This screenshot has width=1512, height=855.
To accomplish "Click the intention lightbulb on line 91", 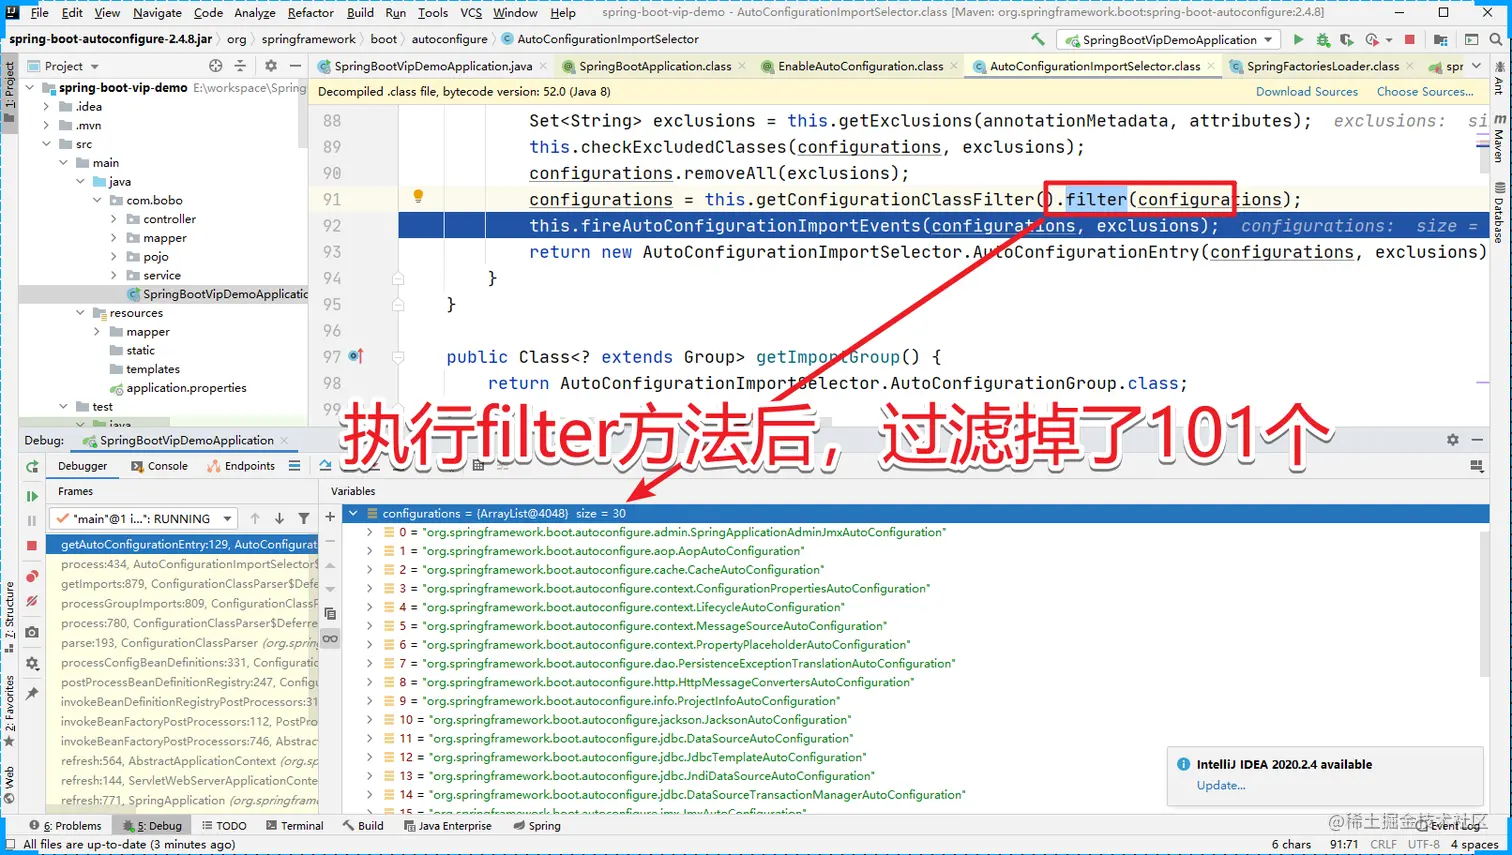I will point(418,196).
